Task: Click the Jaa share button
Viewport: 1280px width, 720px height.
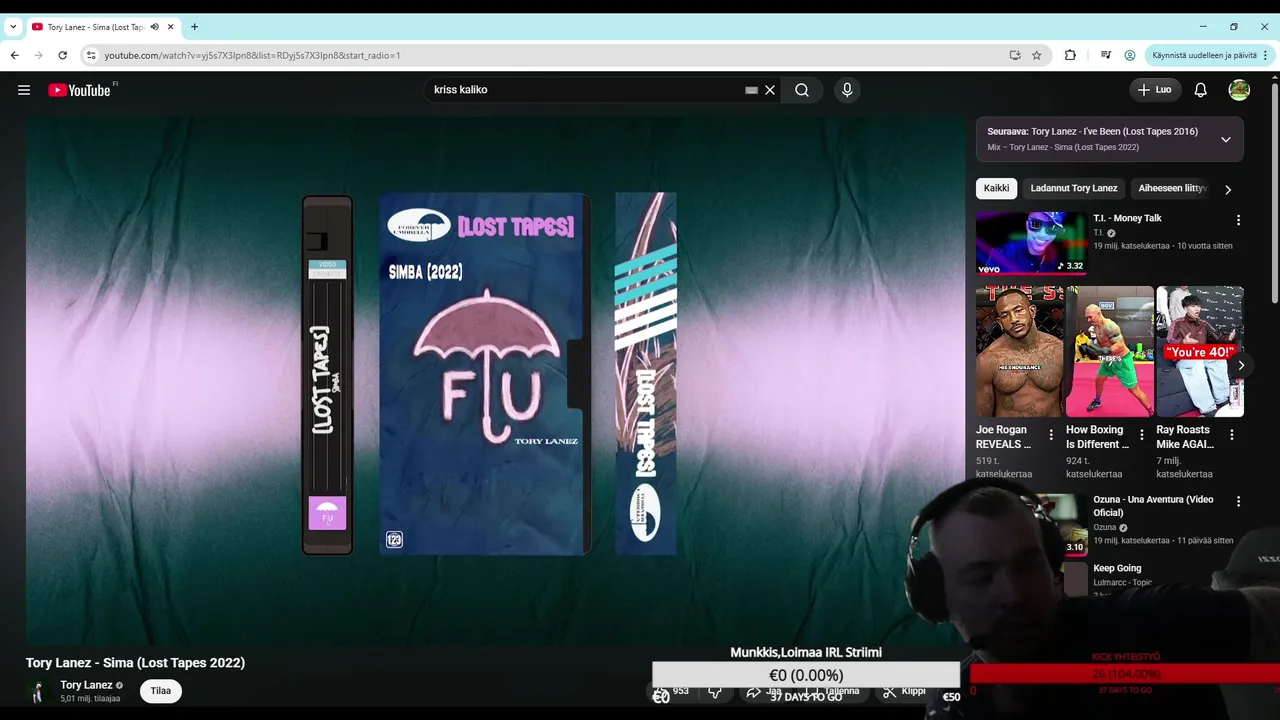Action: point(764,691)
